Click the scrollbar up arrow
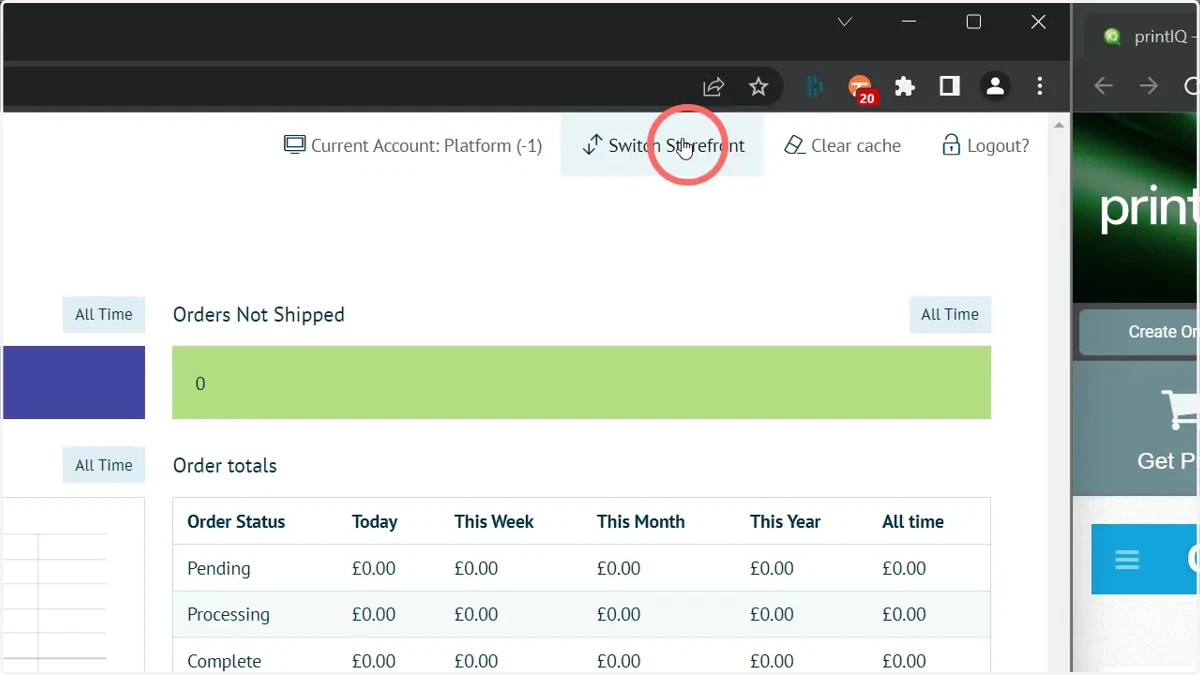This screenshot has height=675, width=1200. click(x=1059, y=125)
